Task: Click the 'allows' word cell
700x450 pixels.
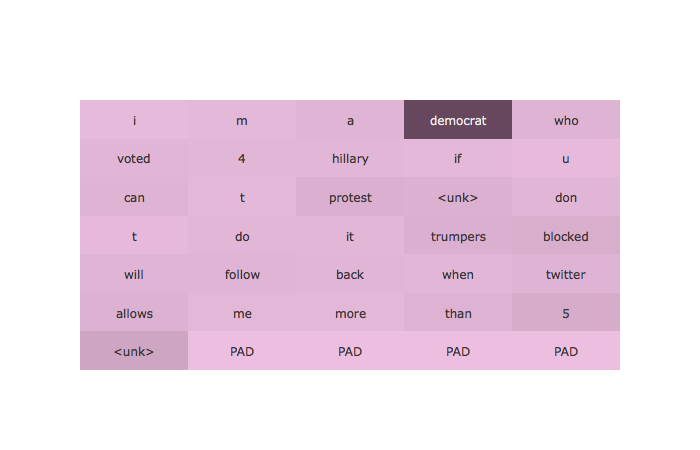Action: coord(134,313)
